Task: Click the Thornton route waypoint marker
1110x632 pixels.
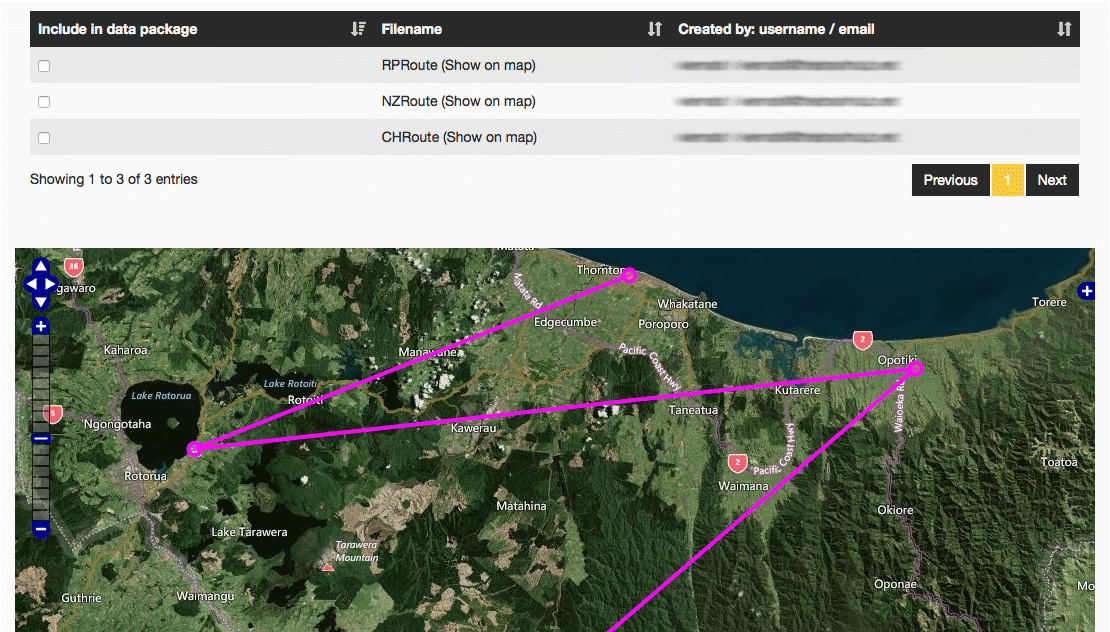Action: coord(629,275)
